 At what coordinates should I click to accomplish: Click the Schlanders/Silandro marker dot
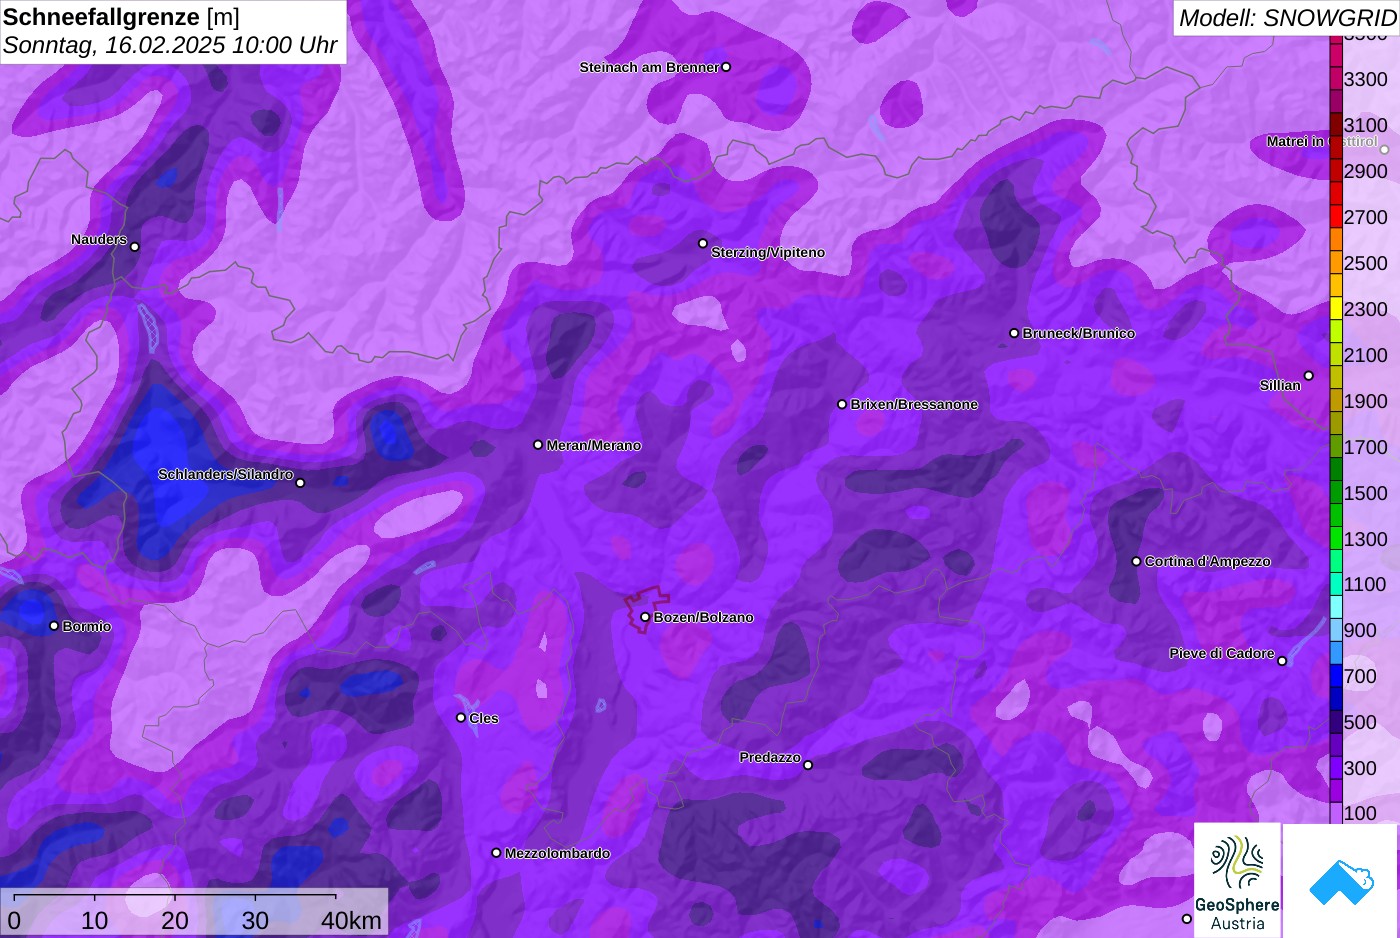pos(300,483)
